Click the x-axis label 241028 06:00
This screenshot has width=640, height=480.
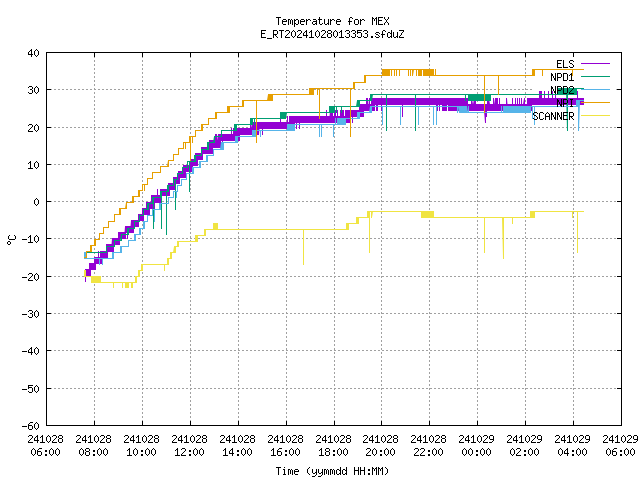click(x=46, y=445)
